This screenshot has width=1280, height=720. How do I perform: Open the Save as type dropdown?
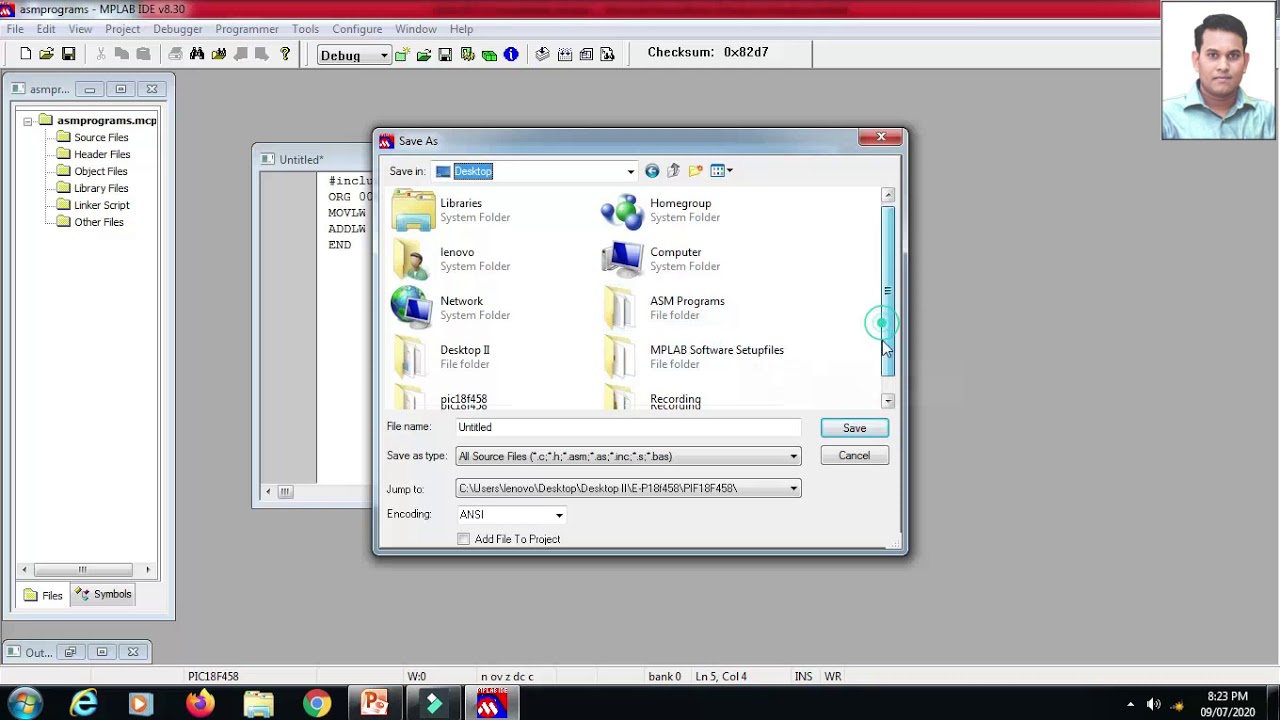pyautogui.click(x=794, y=457)
